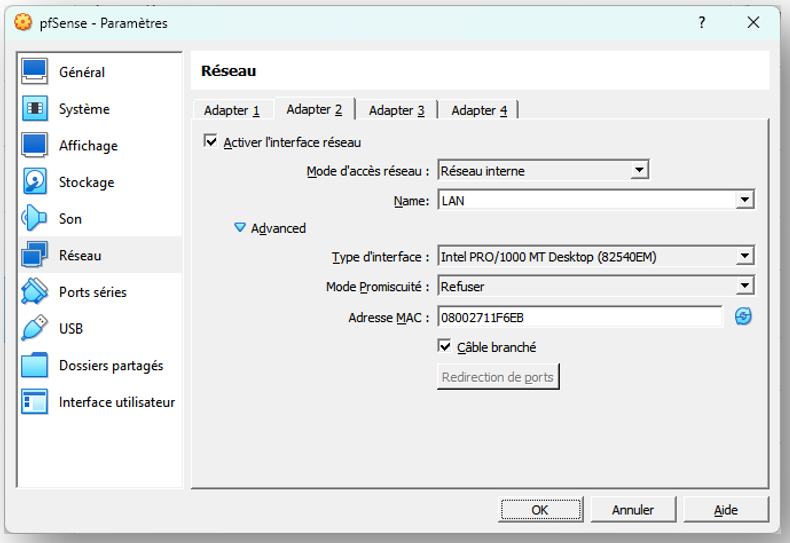Open the Name LAN combo box arrow
The height and width of the screenshot is (543, 790).
click(745, 200)
